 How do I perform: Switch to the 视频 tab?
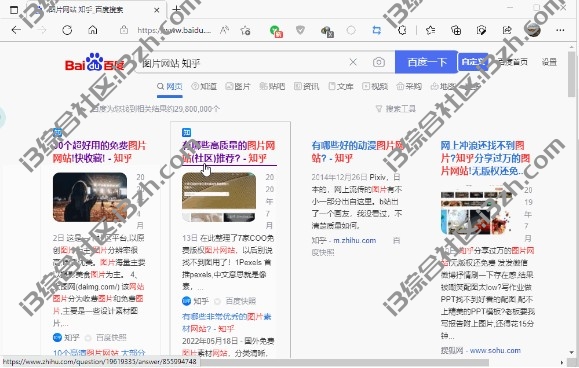coord(375,86)
